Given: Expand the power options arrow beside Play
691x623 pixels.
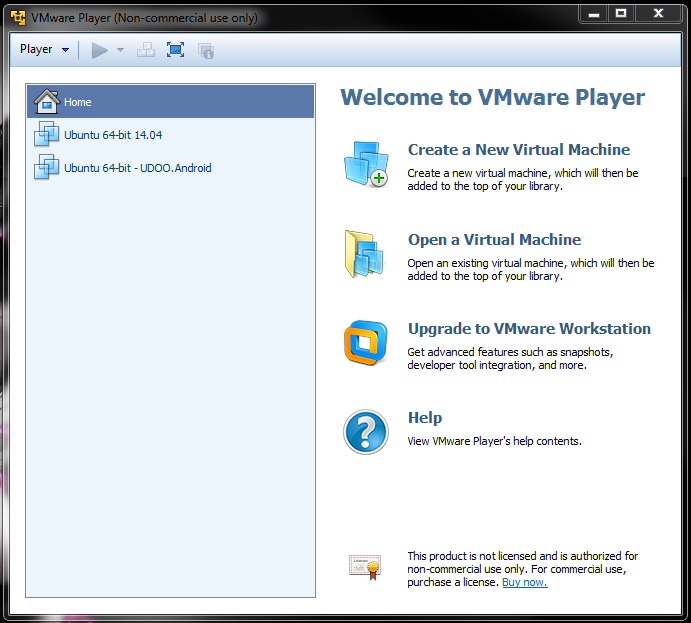Looking at the screenshot, I should coord(120,50).
